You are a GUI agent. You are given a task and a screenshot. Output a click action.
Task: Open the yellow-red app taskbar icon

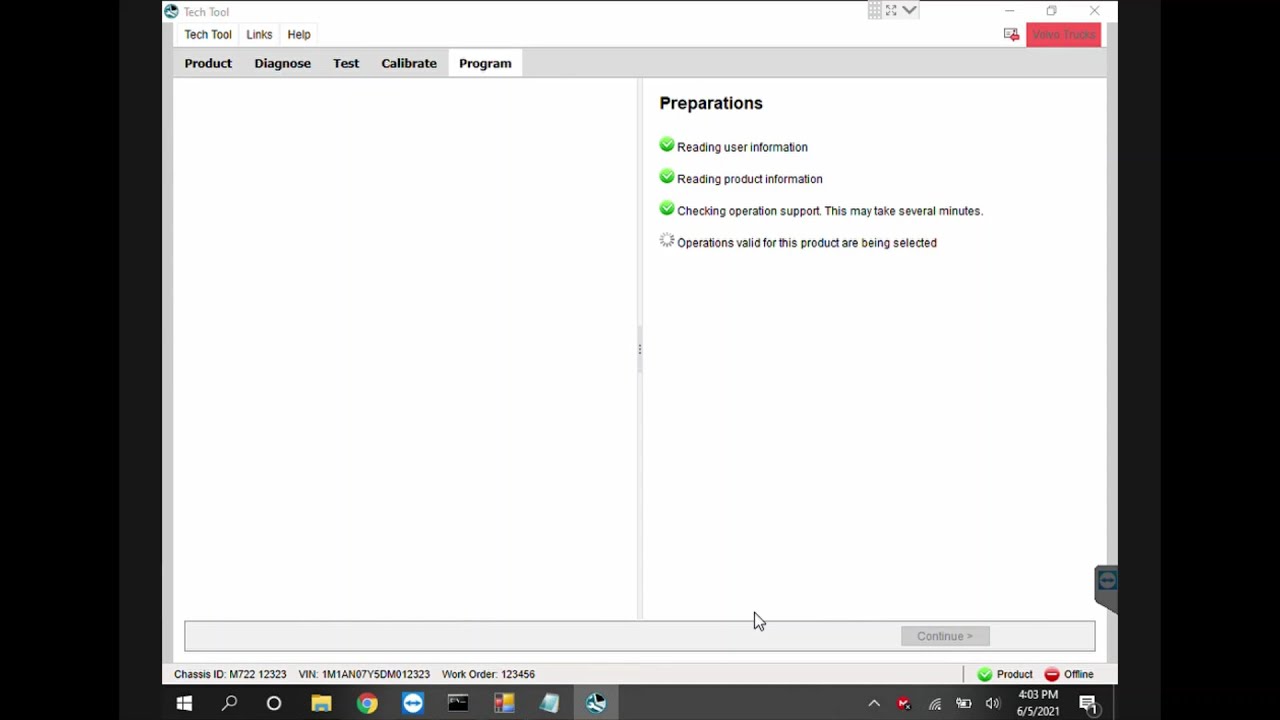click(504, 704)
